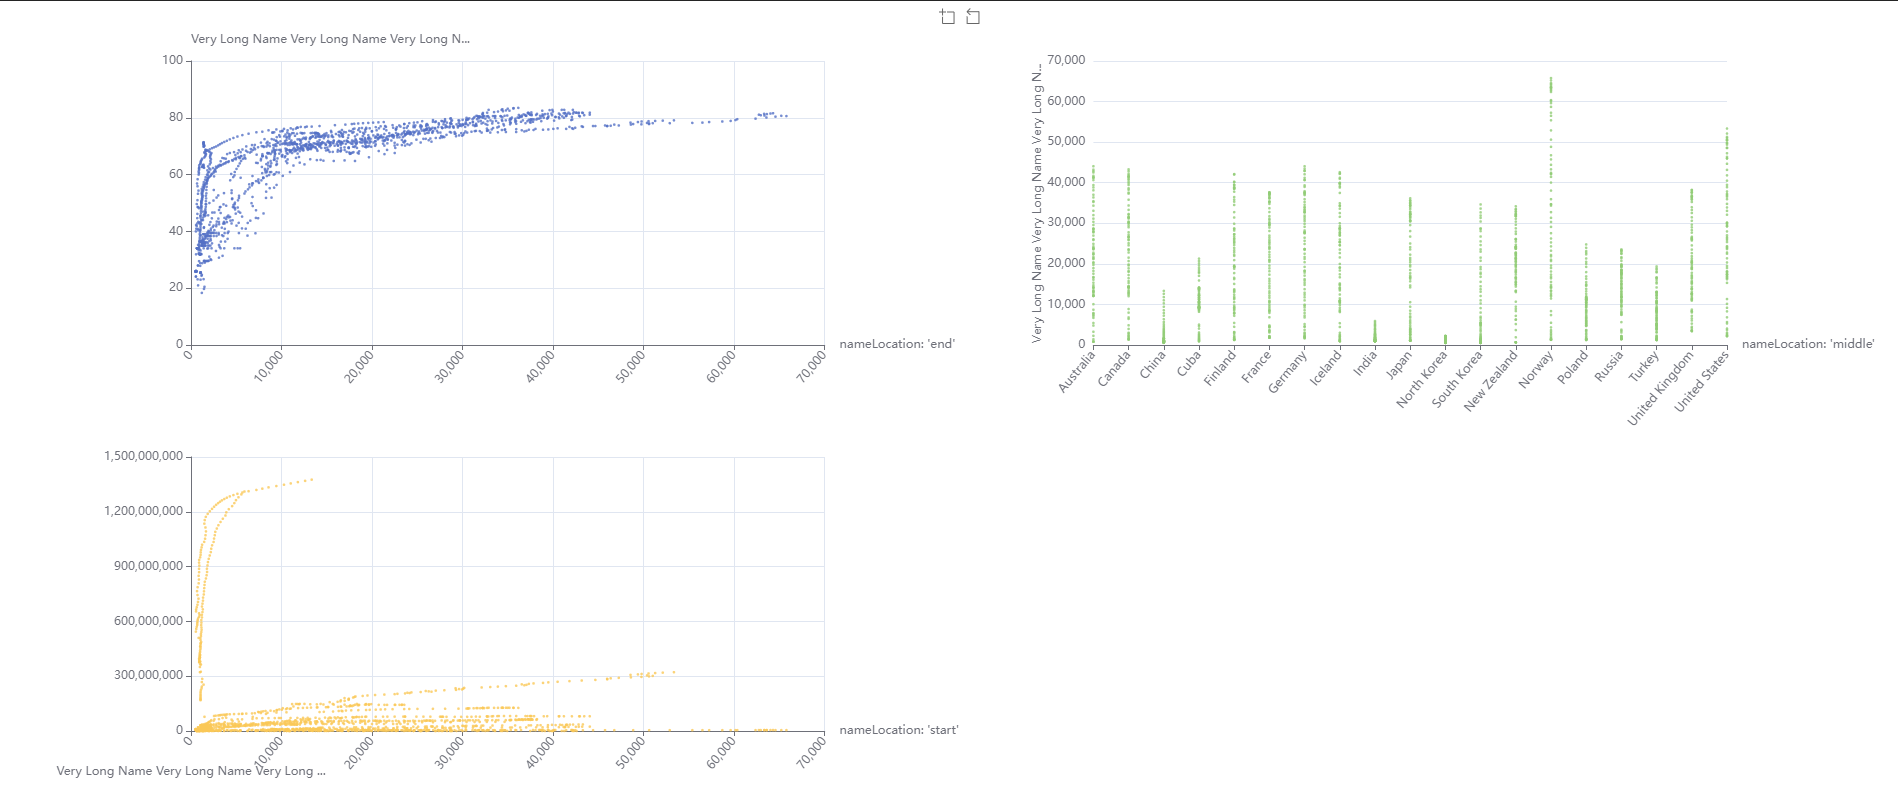Click the 50,000 label on green chart y-axis
The width and height of the screenshot is (1898, 798).
pyautogui.click(x=1066, y=142)
